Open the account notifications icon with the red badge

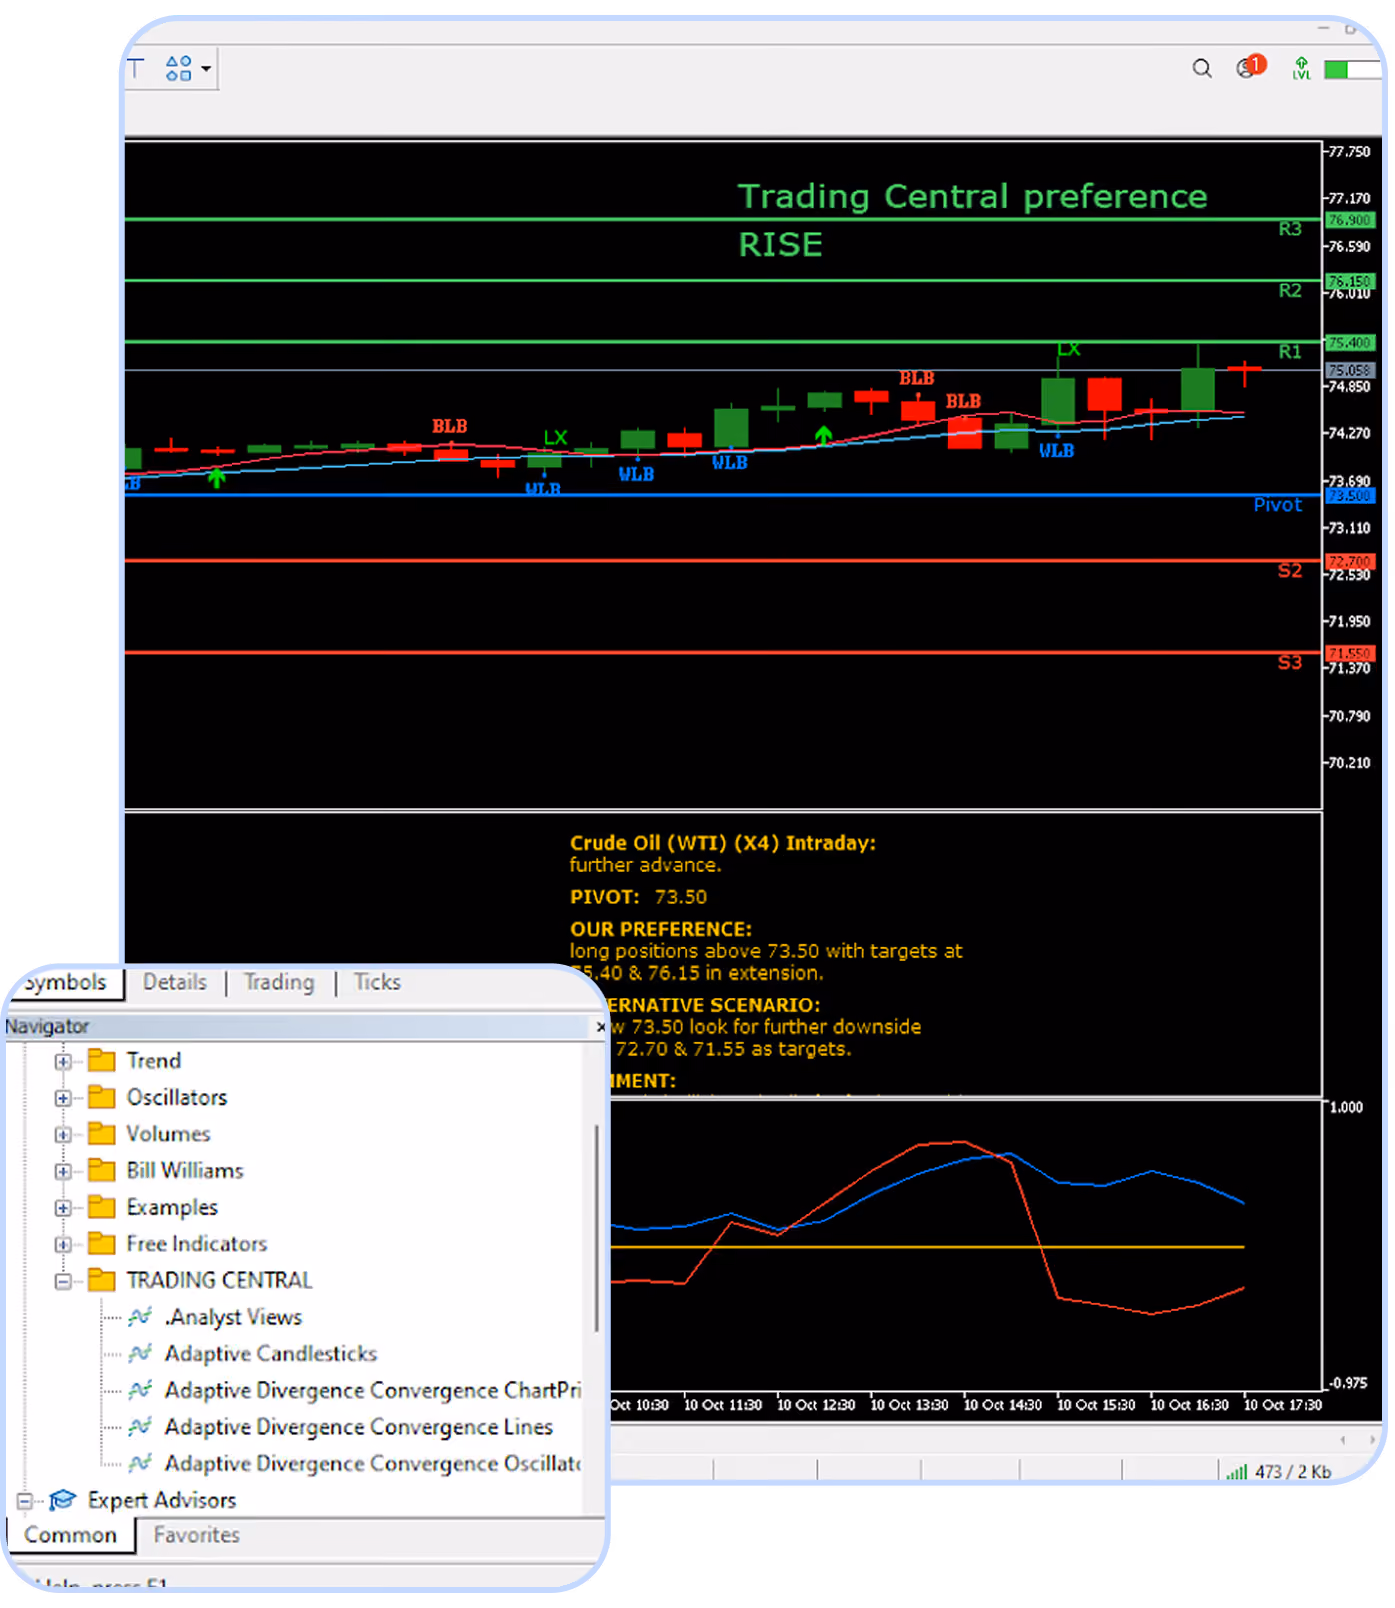pos(1250,67)
